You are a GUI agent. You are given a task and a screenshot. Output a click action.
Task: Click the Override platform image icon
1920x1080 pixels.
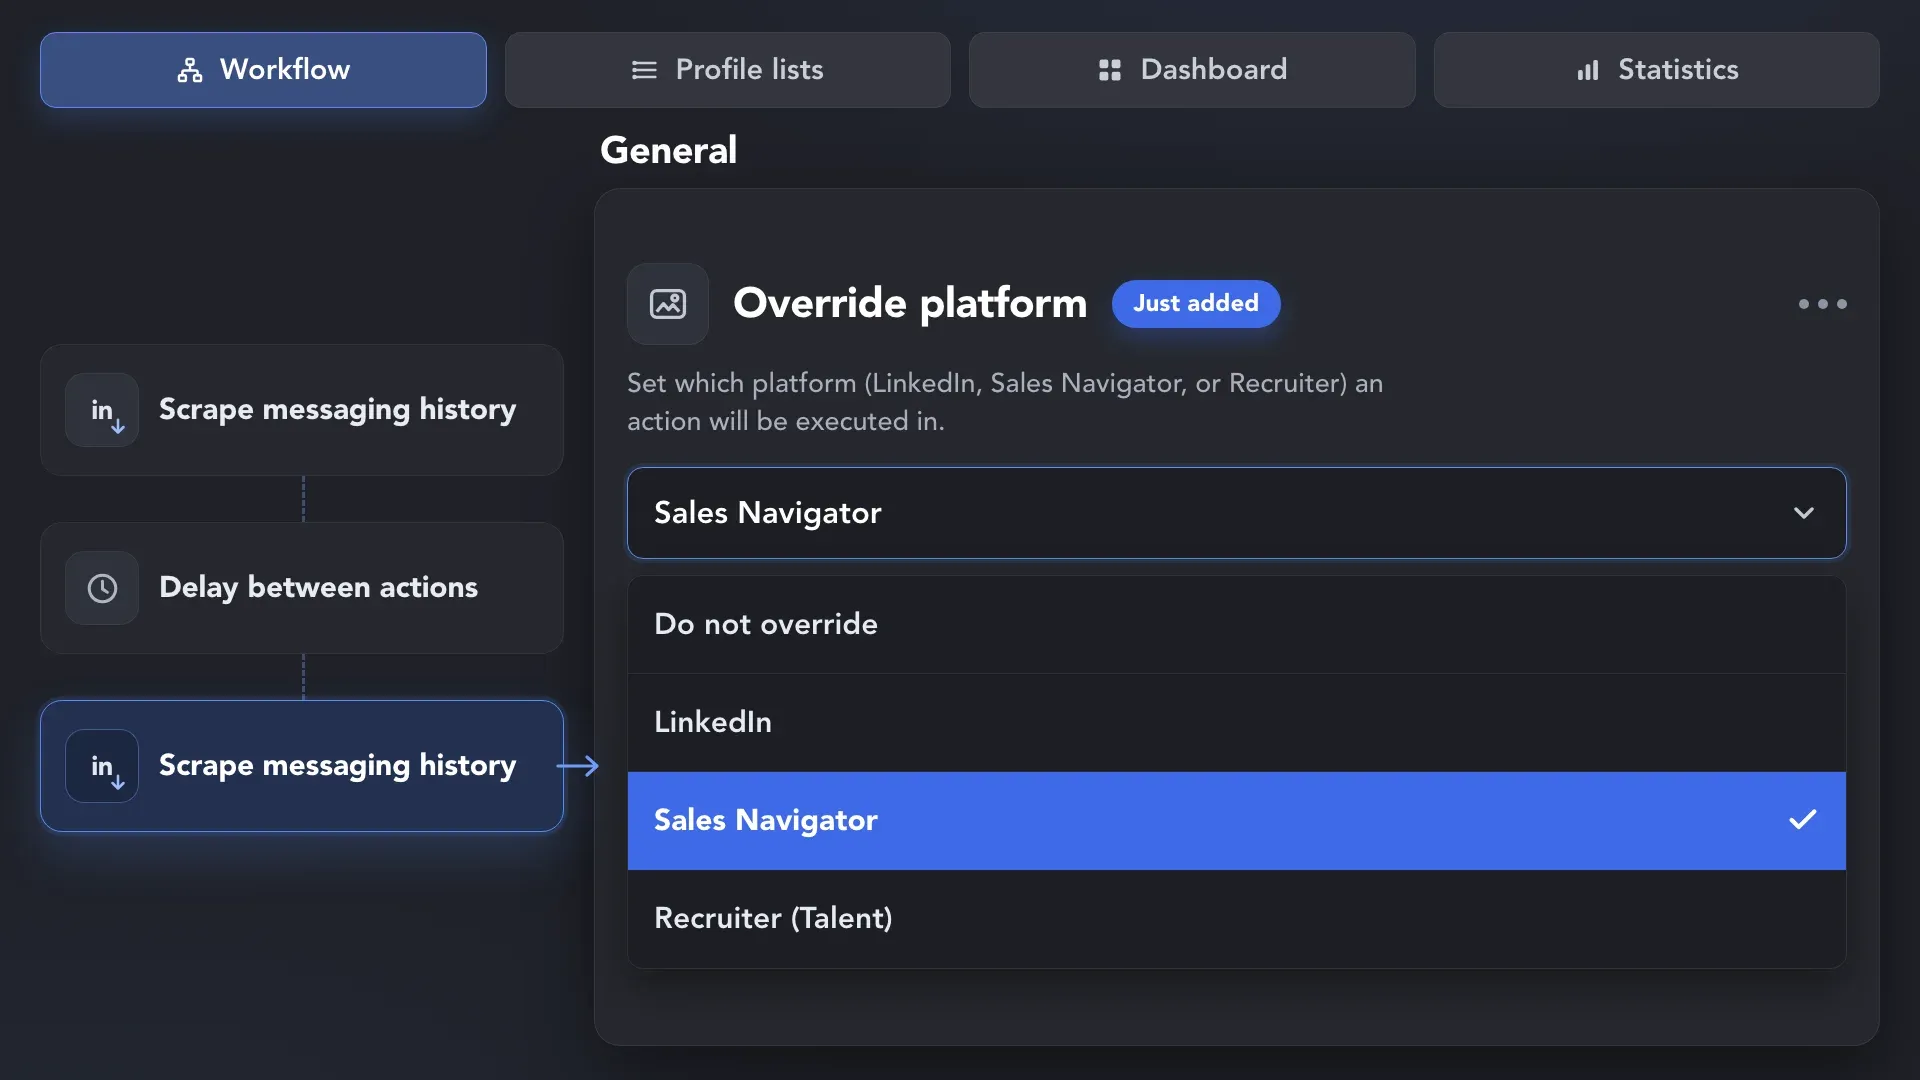(x=668, y=304)
